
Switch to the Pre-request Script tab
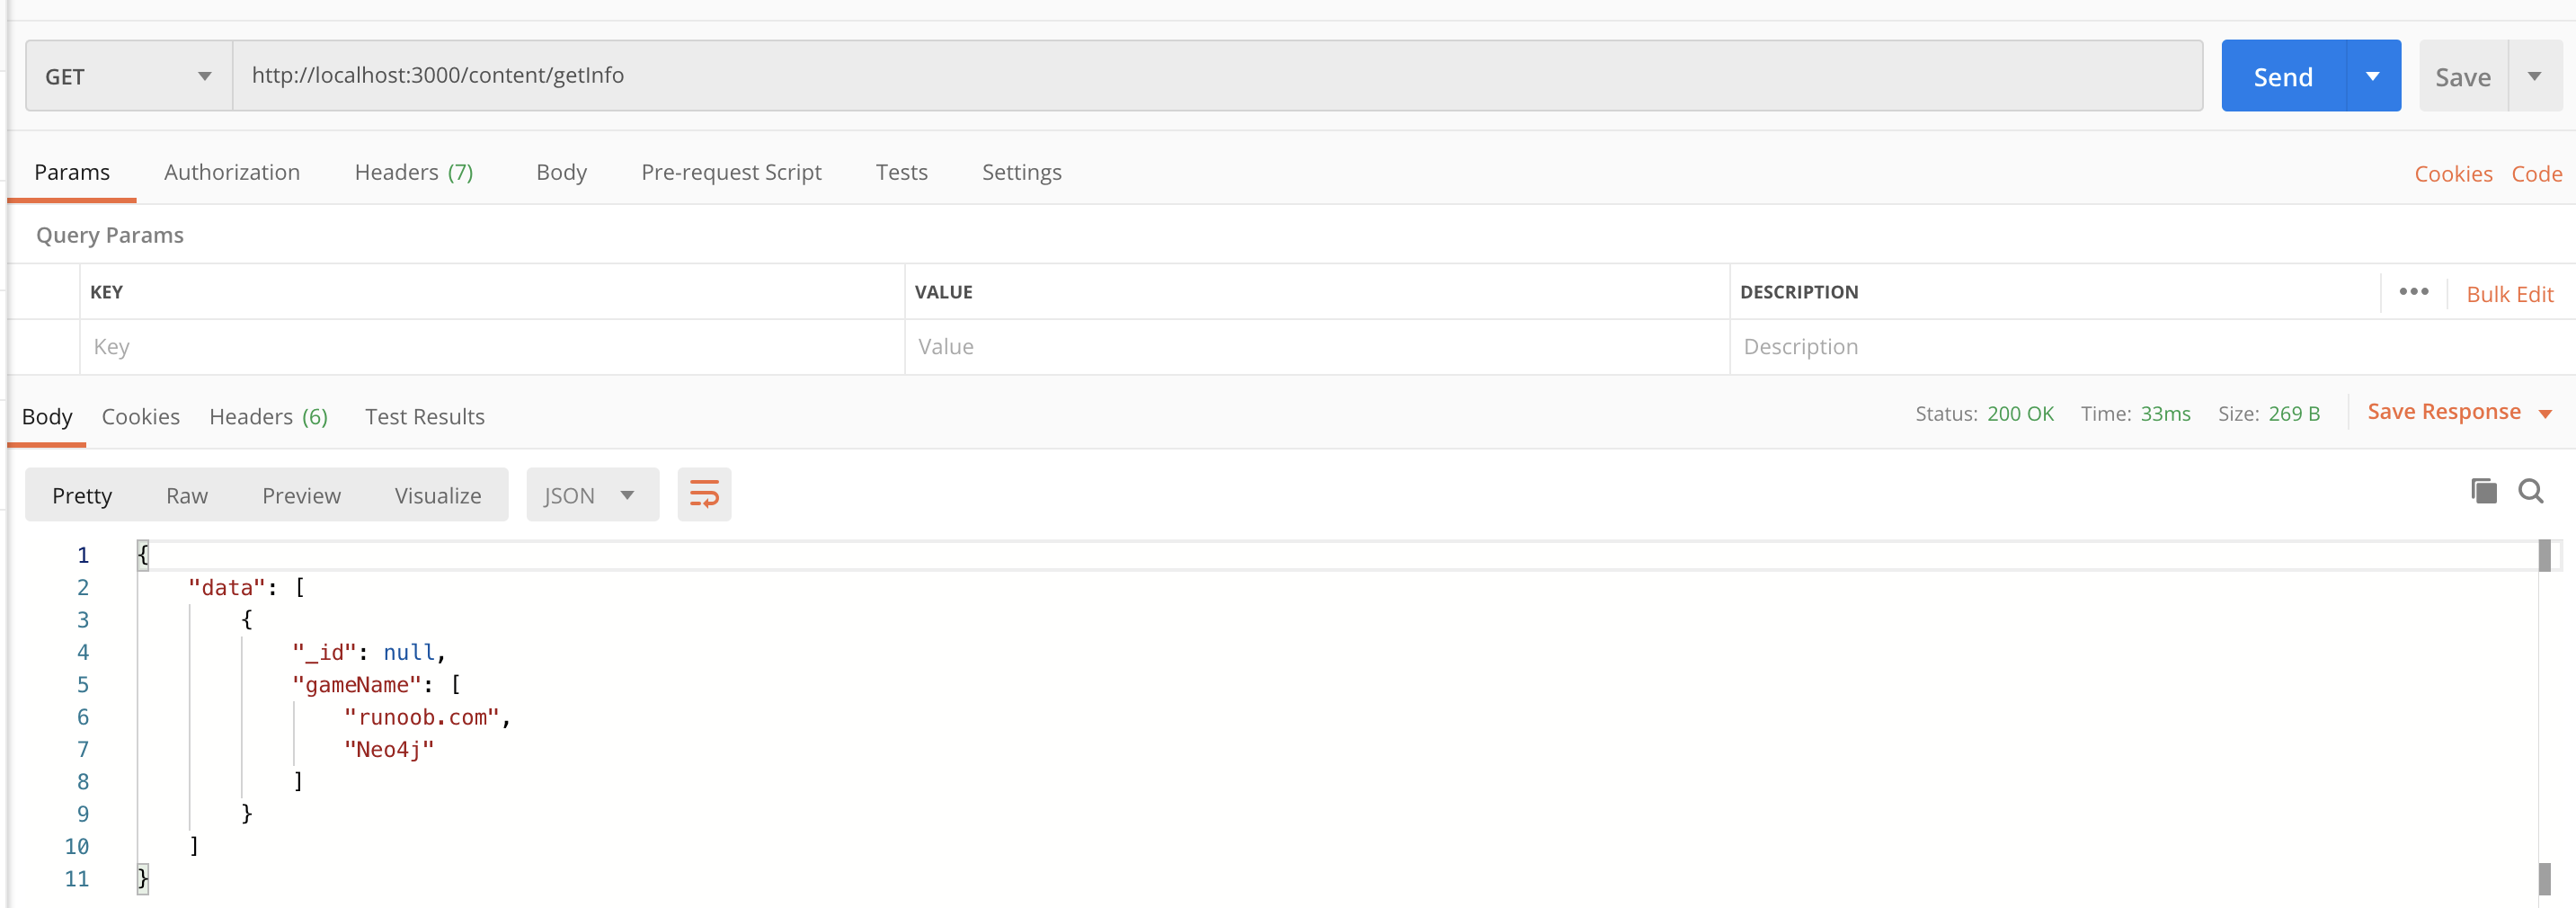(x=731, y=172)
